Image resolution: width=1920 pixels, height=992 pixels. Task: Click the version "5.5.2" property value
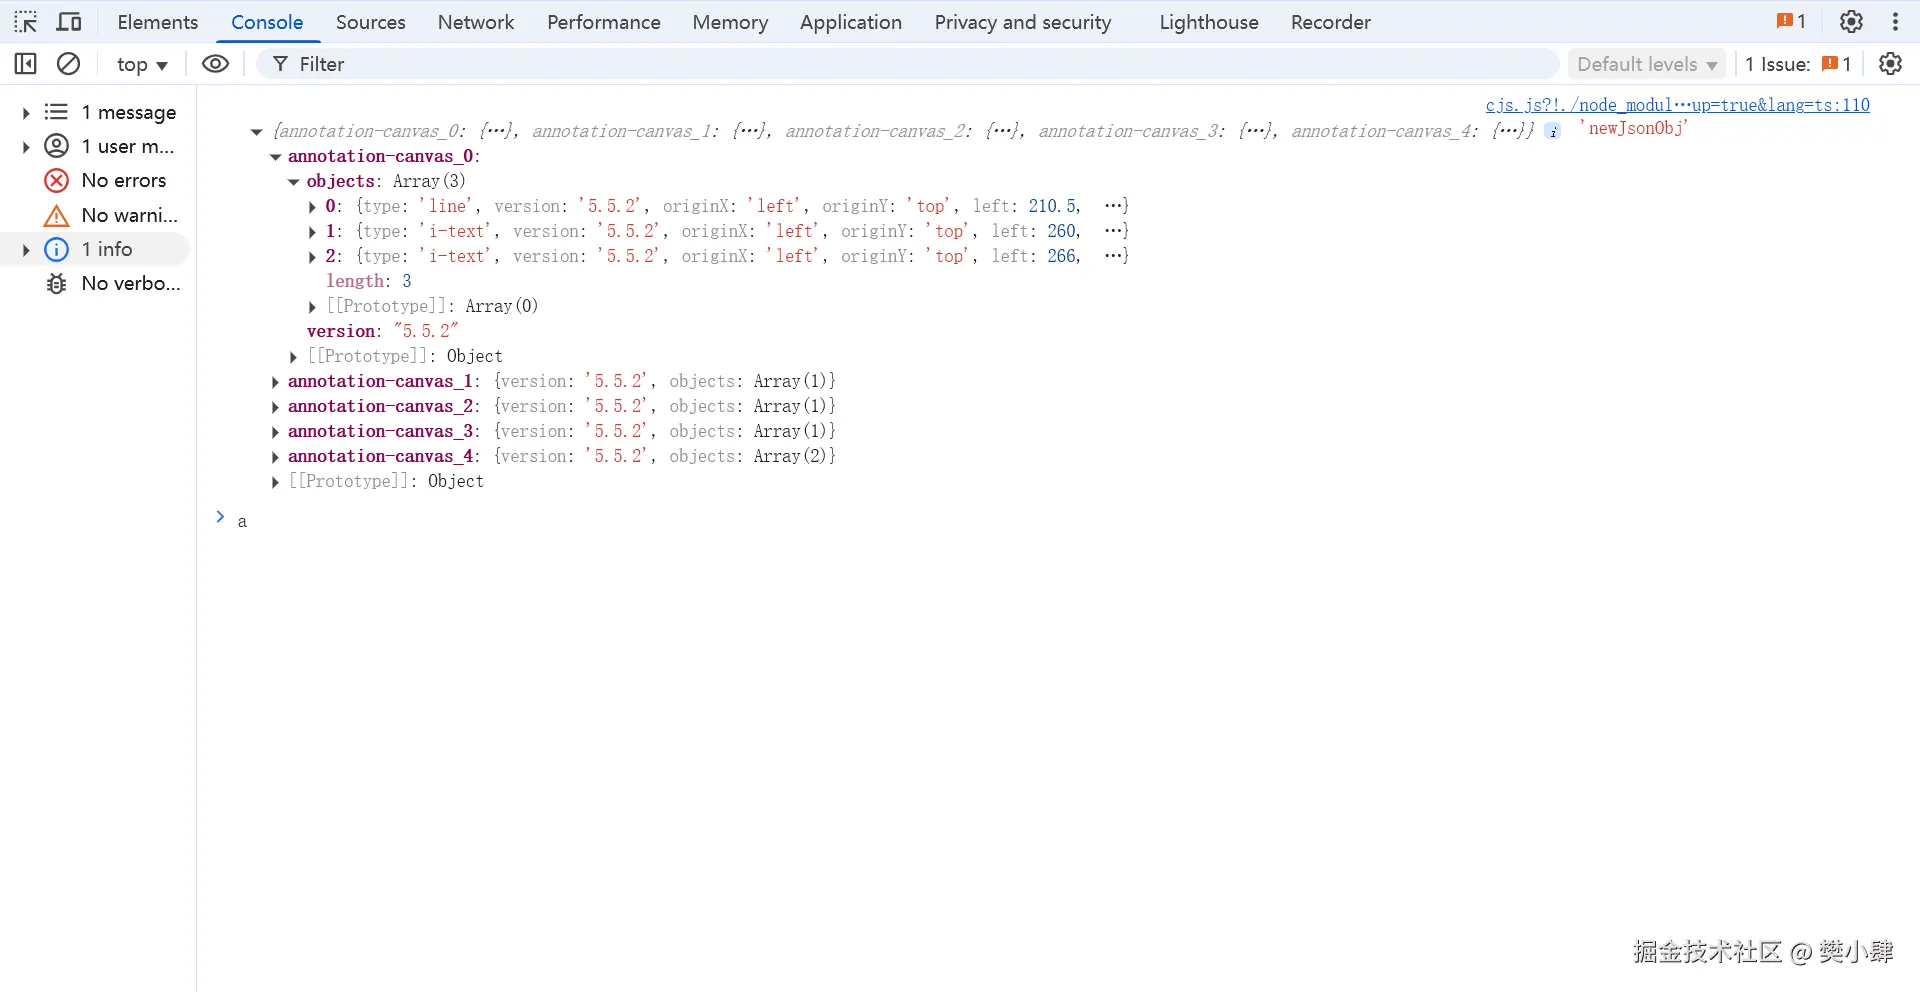point(426,331)
